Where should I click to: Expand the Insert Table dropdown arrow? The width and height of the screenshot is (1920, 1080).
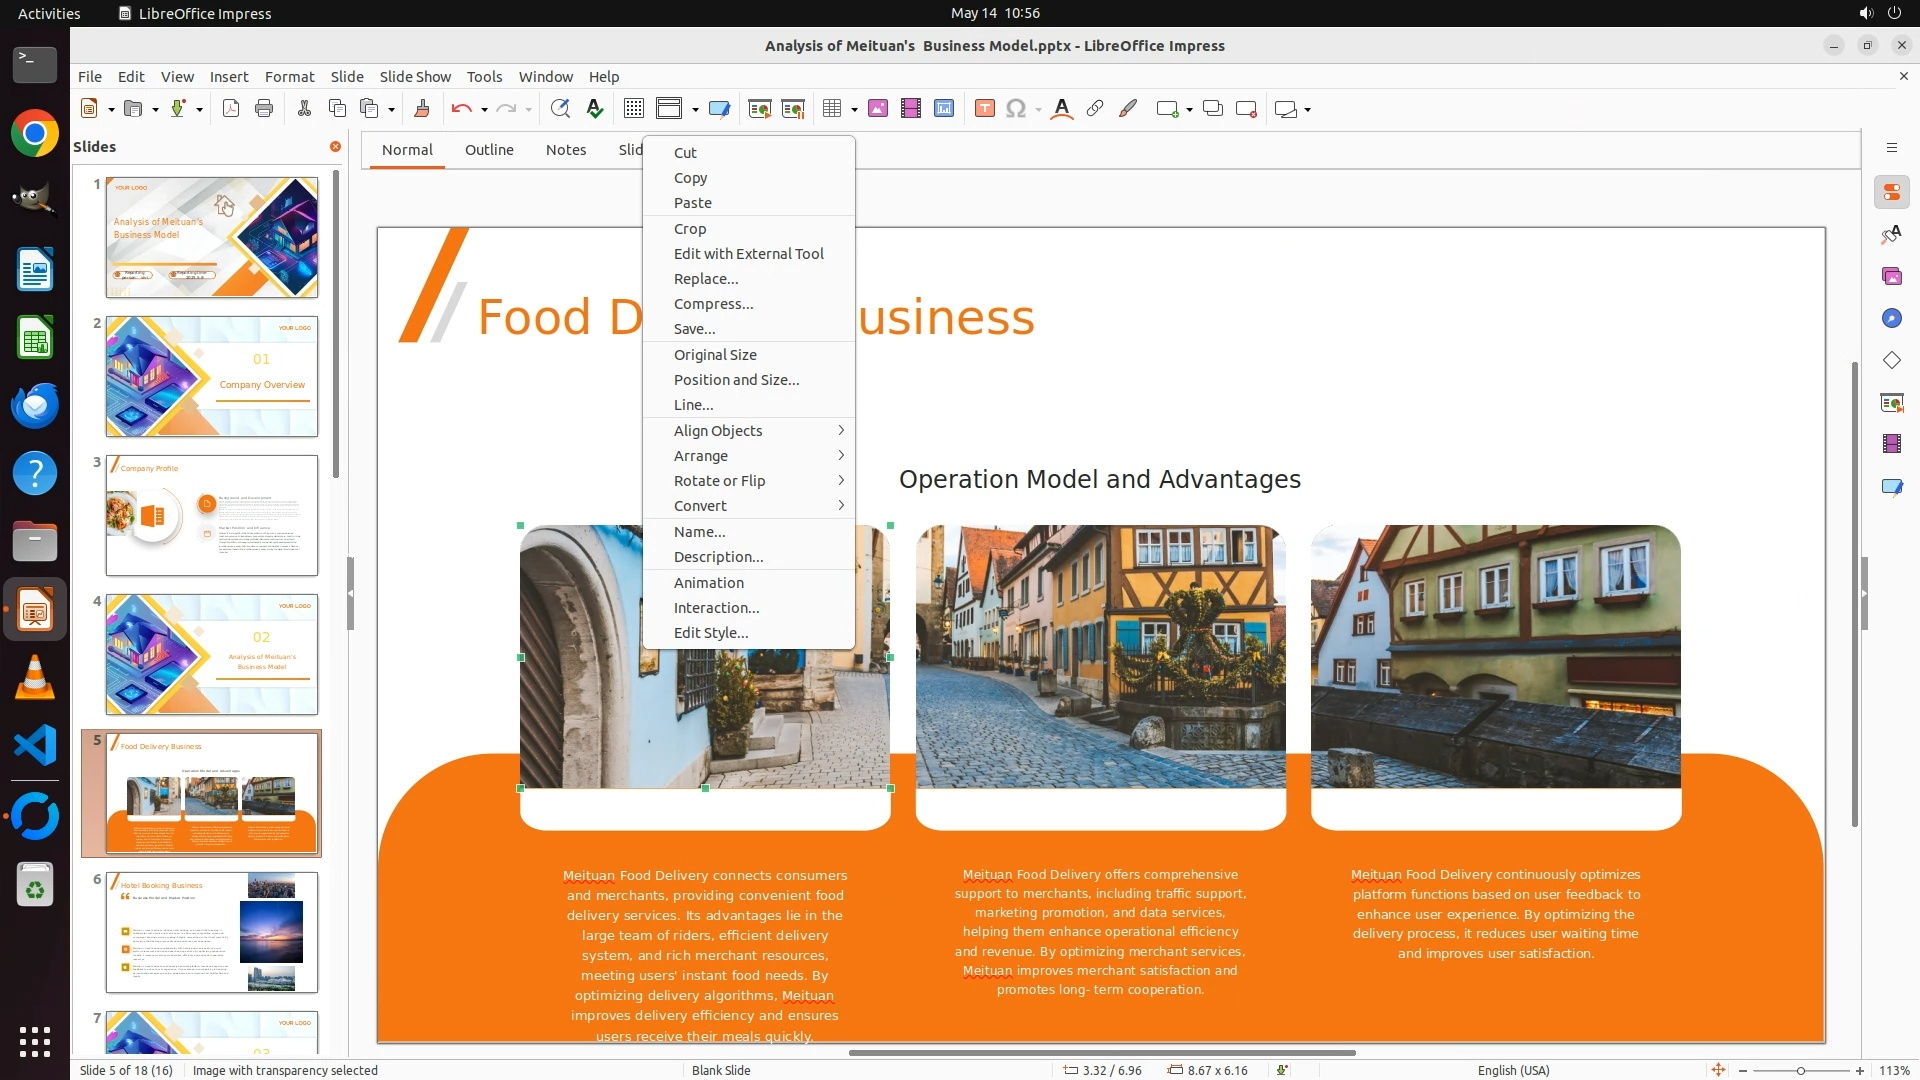tap(854, 110)
